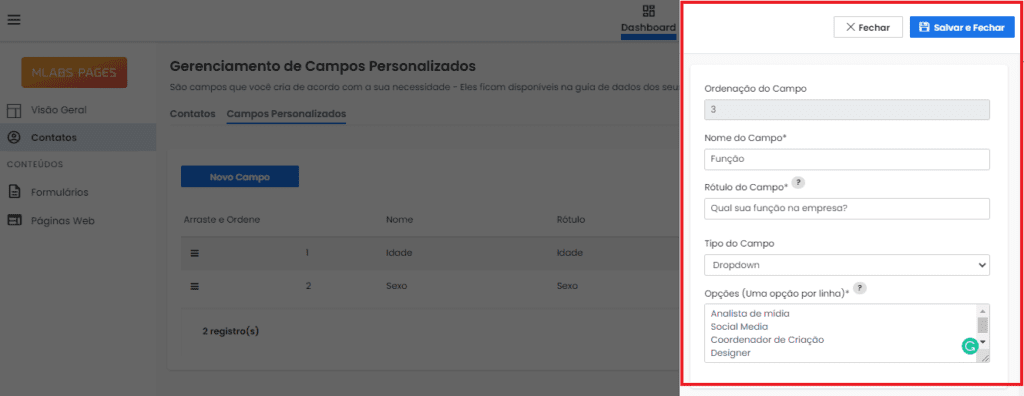Click the MLABS PAGES logo
The height and width of the screenshot is (396, 1024).
pos(74,73)
